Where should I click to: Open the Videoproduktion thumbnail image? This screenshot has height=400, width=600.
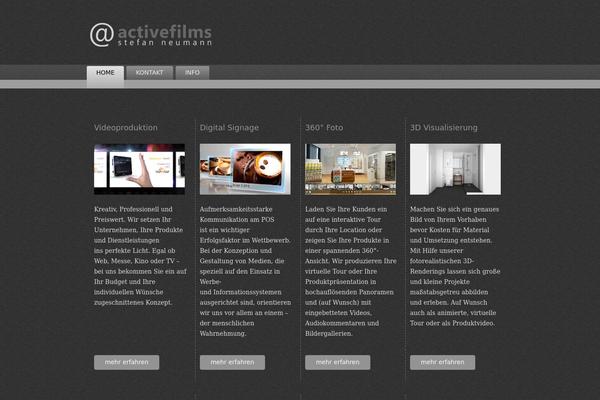click(x=139, y=169)
